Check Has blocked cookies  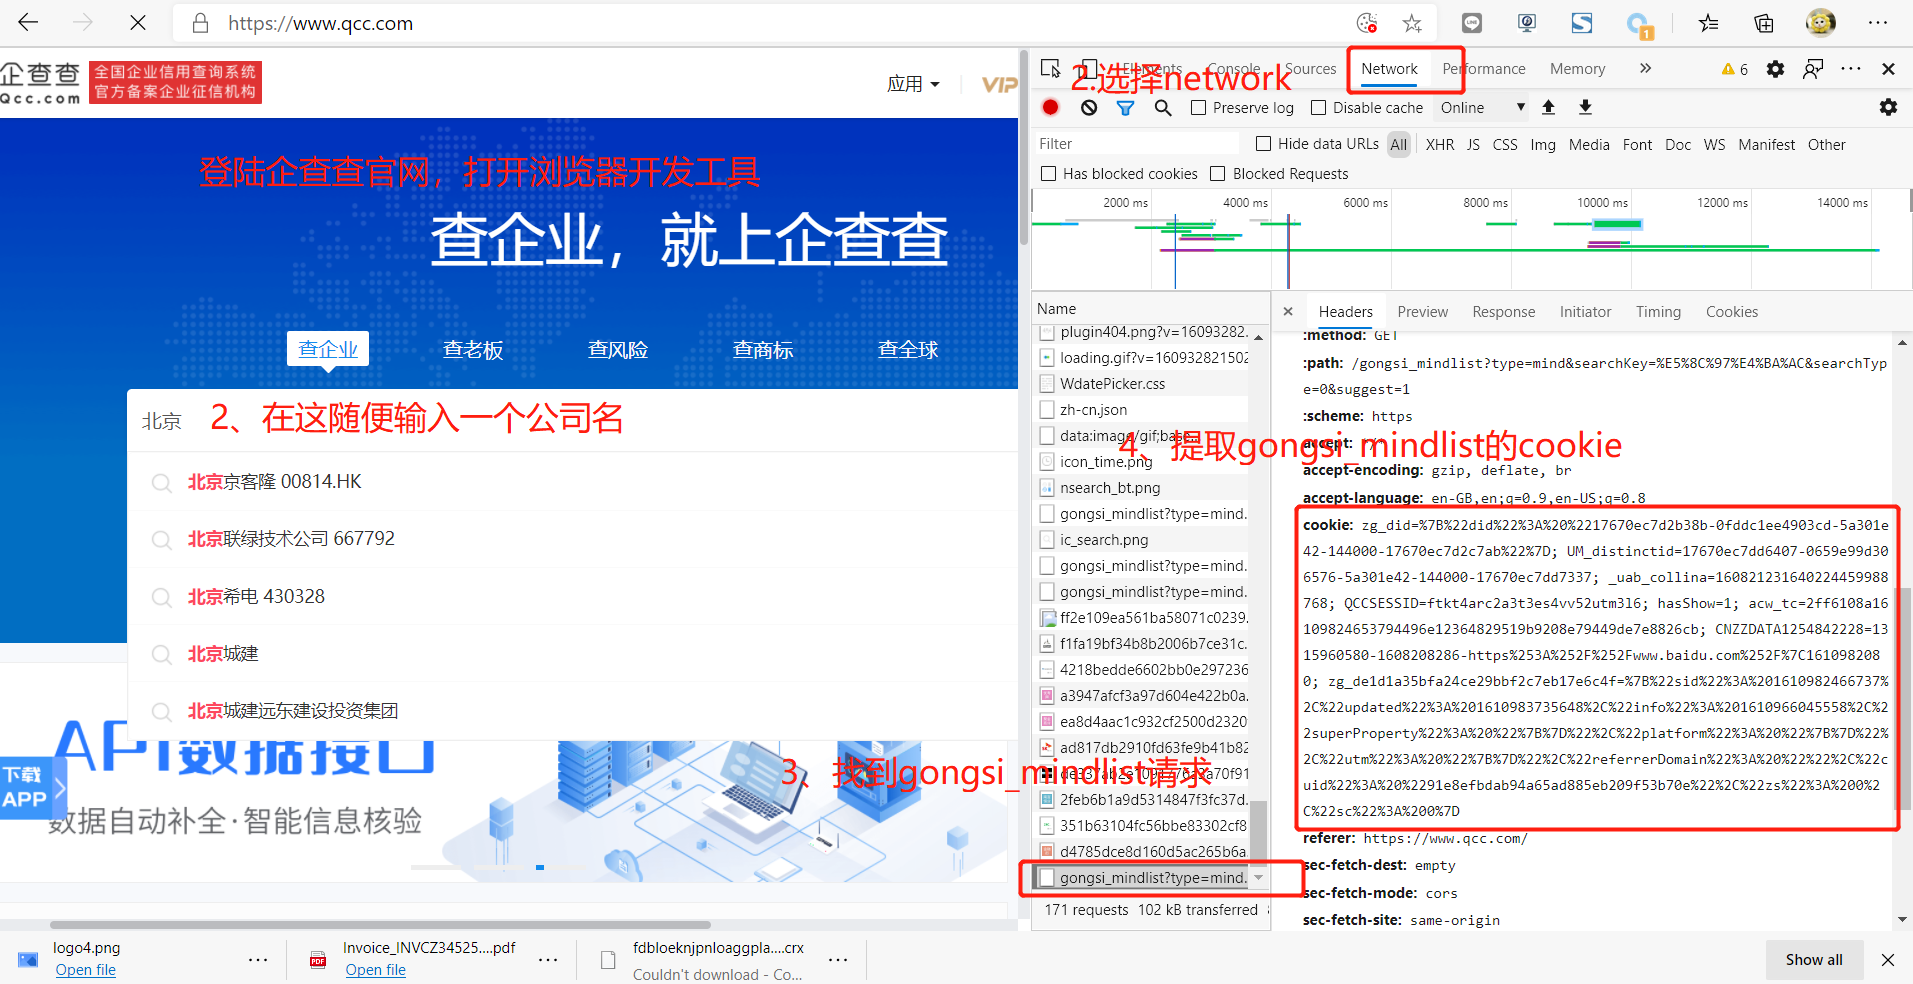[x=1048, y=174]
